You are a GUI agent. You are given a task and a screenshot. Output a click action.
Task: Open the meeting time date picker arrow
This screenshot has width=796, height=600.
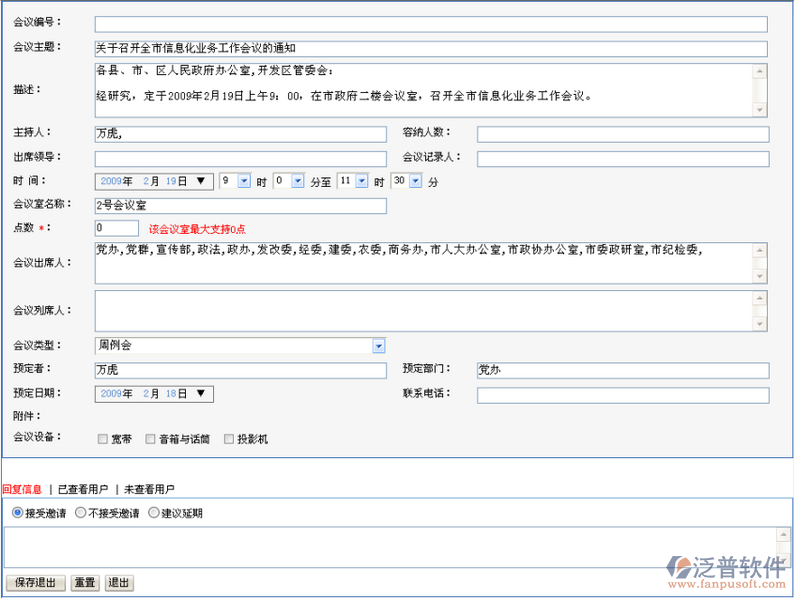tap(203, 181)
